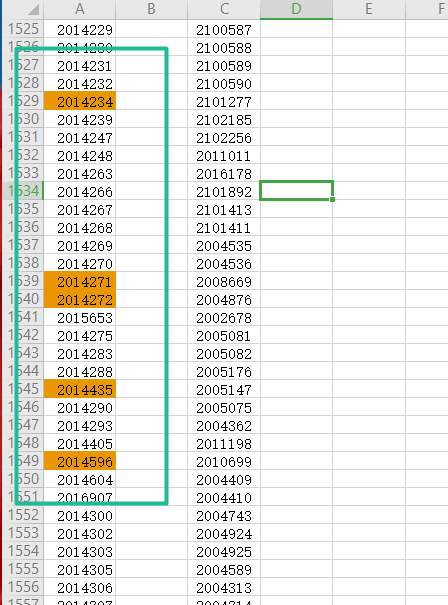Click cell containing 2101892
This screenshot has height=605, width=448.
click(224, 191)
